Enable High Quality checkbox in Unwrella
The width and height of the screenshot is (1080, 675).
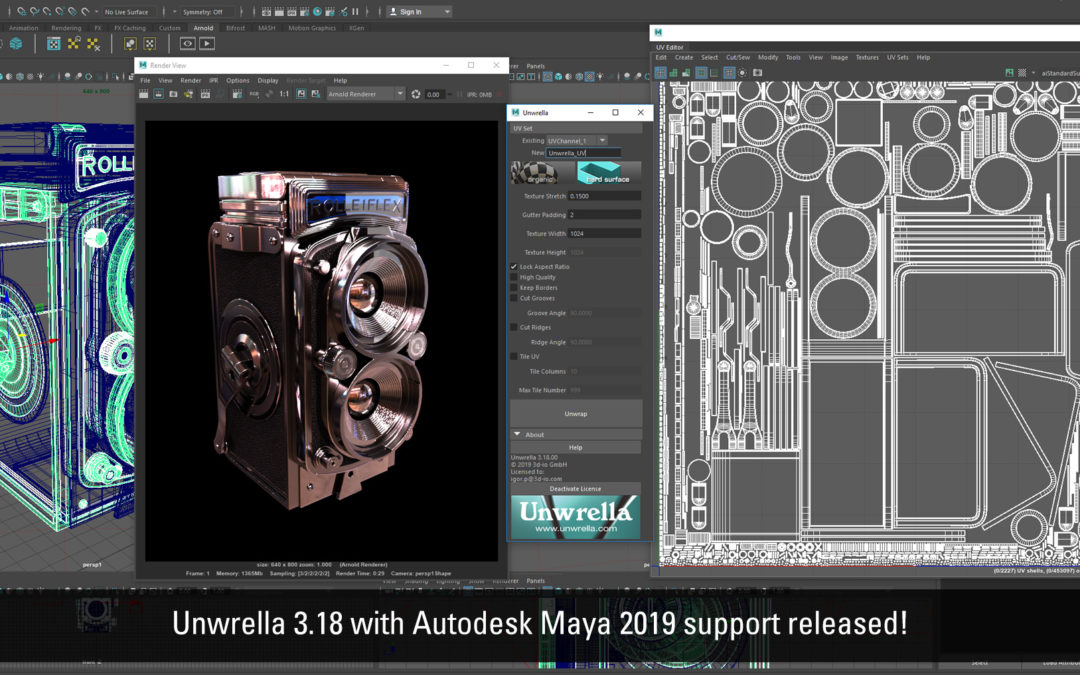tap(514, 277)
